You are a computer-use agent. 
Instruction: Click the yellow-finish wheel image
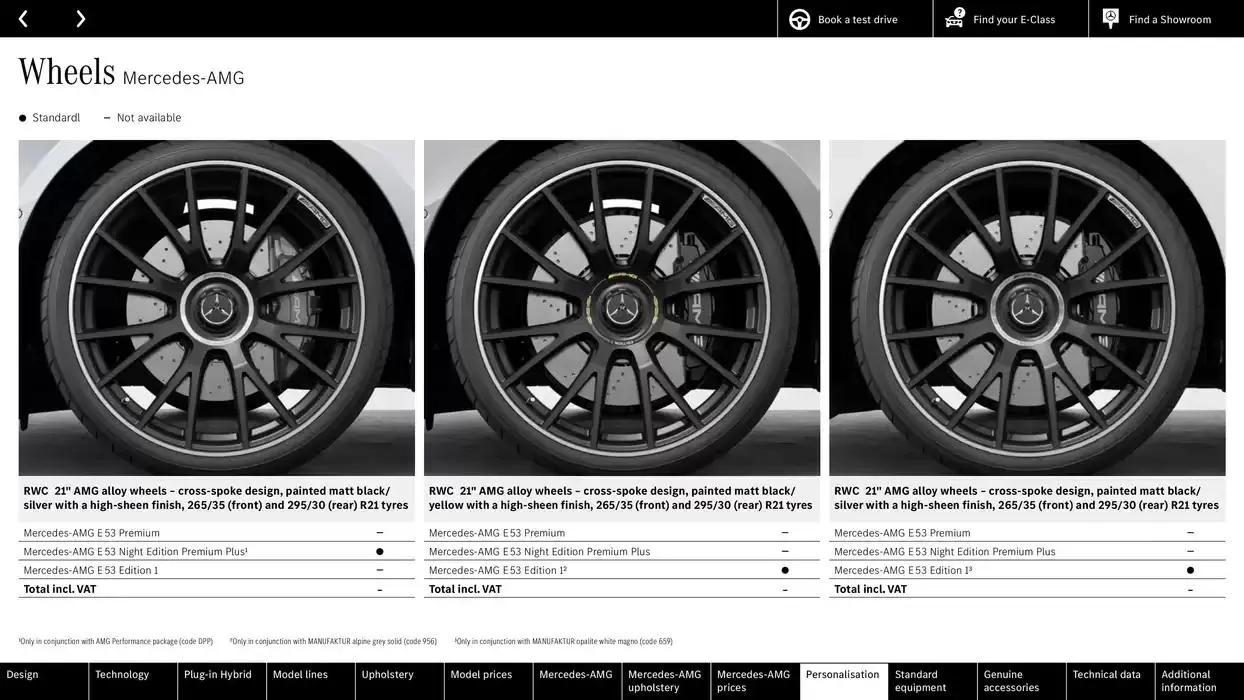click(622, 308)
